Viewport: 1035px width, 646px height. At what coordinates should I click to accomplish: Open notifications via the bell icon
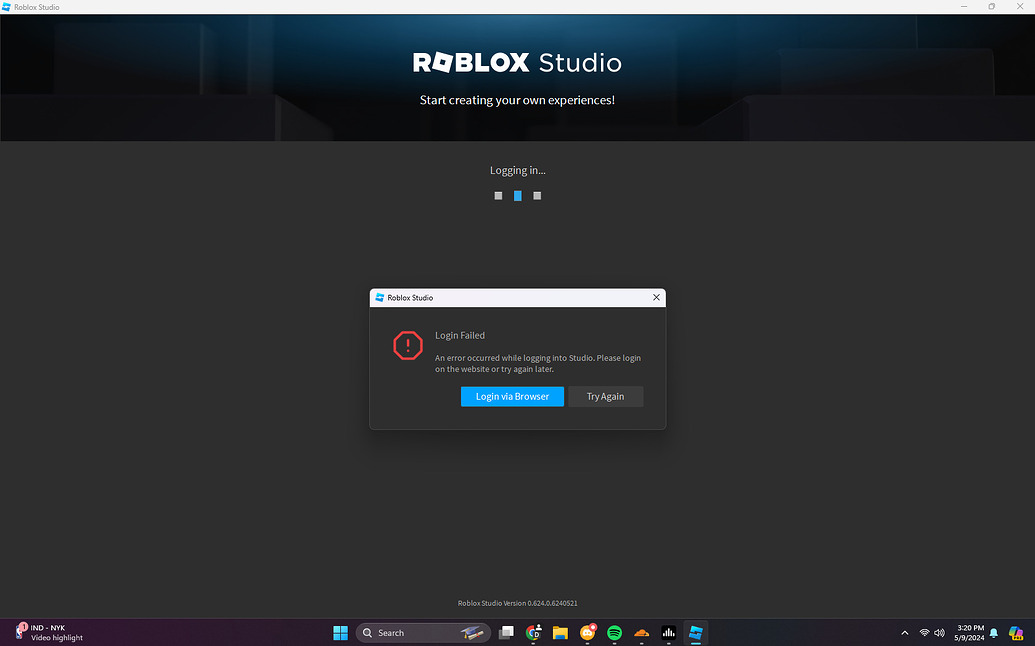(992, 632)
